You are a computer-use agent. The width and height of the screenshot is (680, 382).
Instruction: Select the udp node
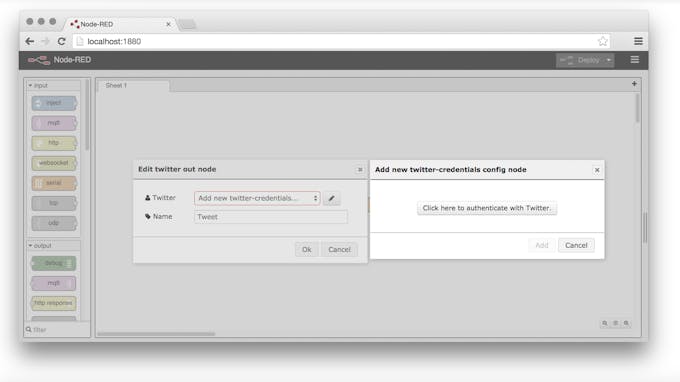[54, 223]
